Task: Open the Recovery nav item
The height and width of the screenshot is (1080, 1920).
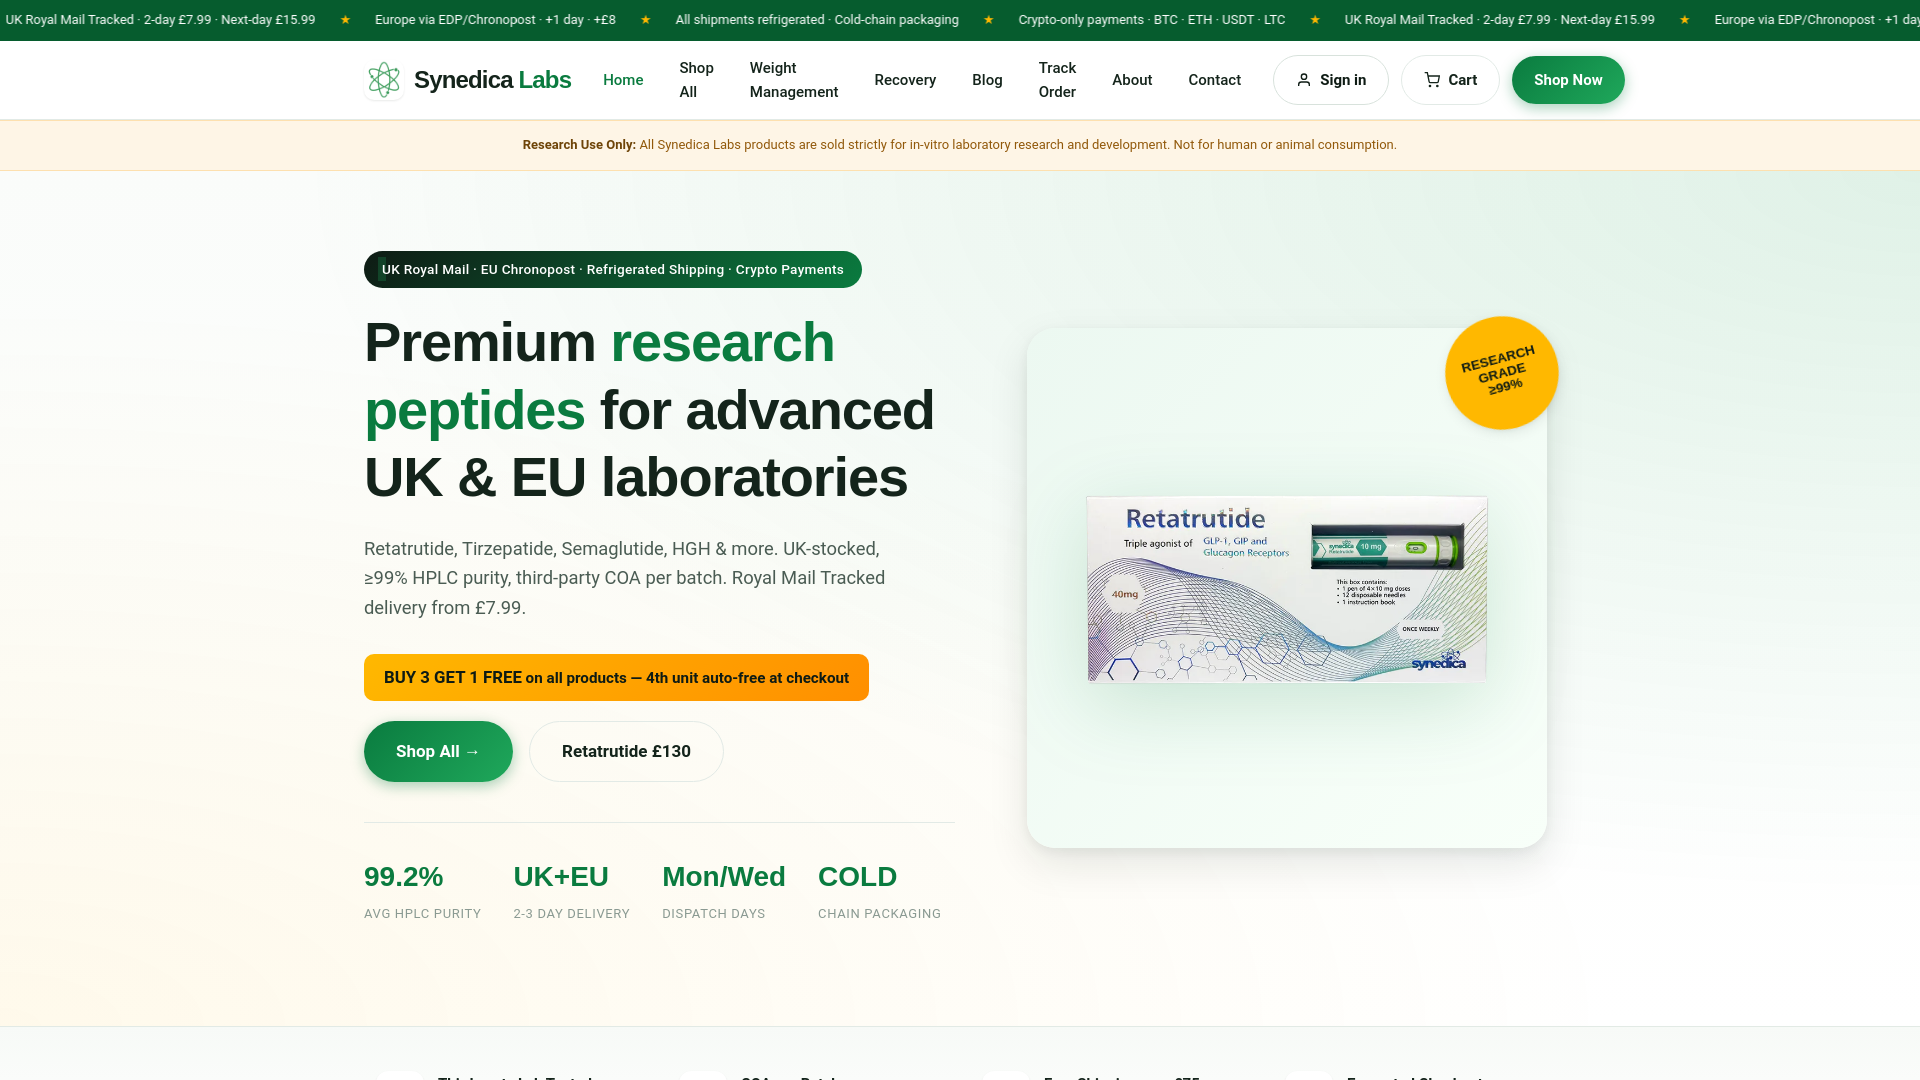Action: (905, 80)
